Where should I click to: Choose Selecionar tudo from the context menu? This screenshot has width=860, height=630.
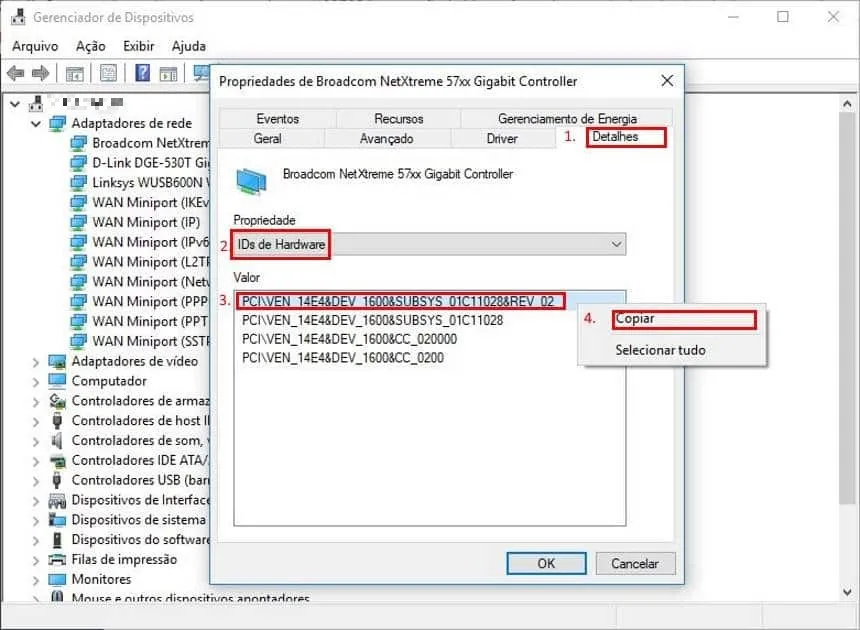coord(672,350)
